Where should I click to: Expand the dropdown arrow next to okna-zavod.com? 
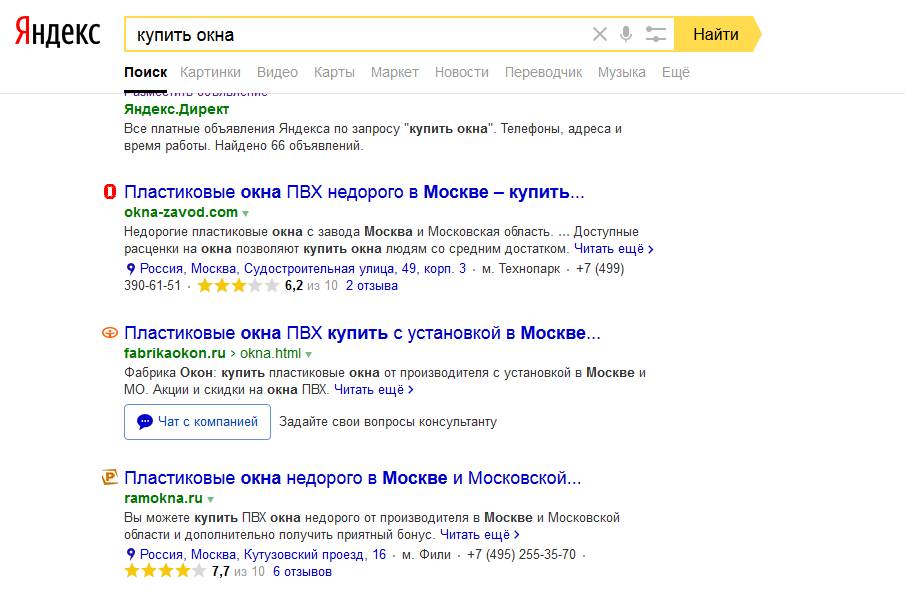(245, 213)
